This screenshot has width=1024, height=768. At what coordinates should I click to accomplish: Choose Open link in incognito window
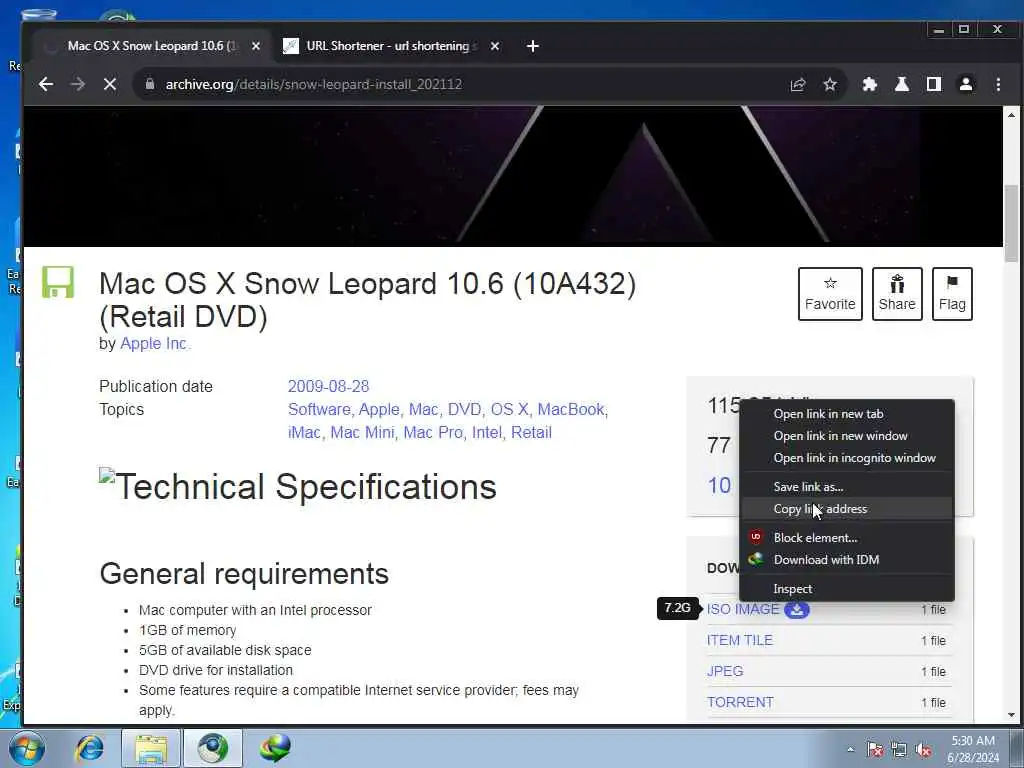847,458
